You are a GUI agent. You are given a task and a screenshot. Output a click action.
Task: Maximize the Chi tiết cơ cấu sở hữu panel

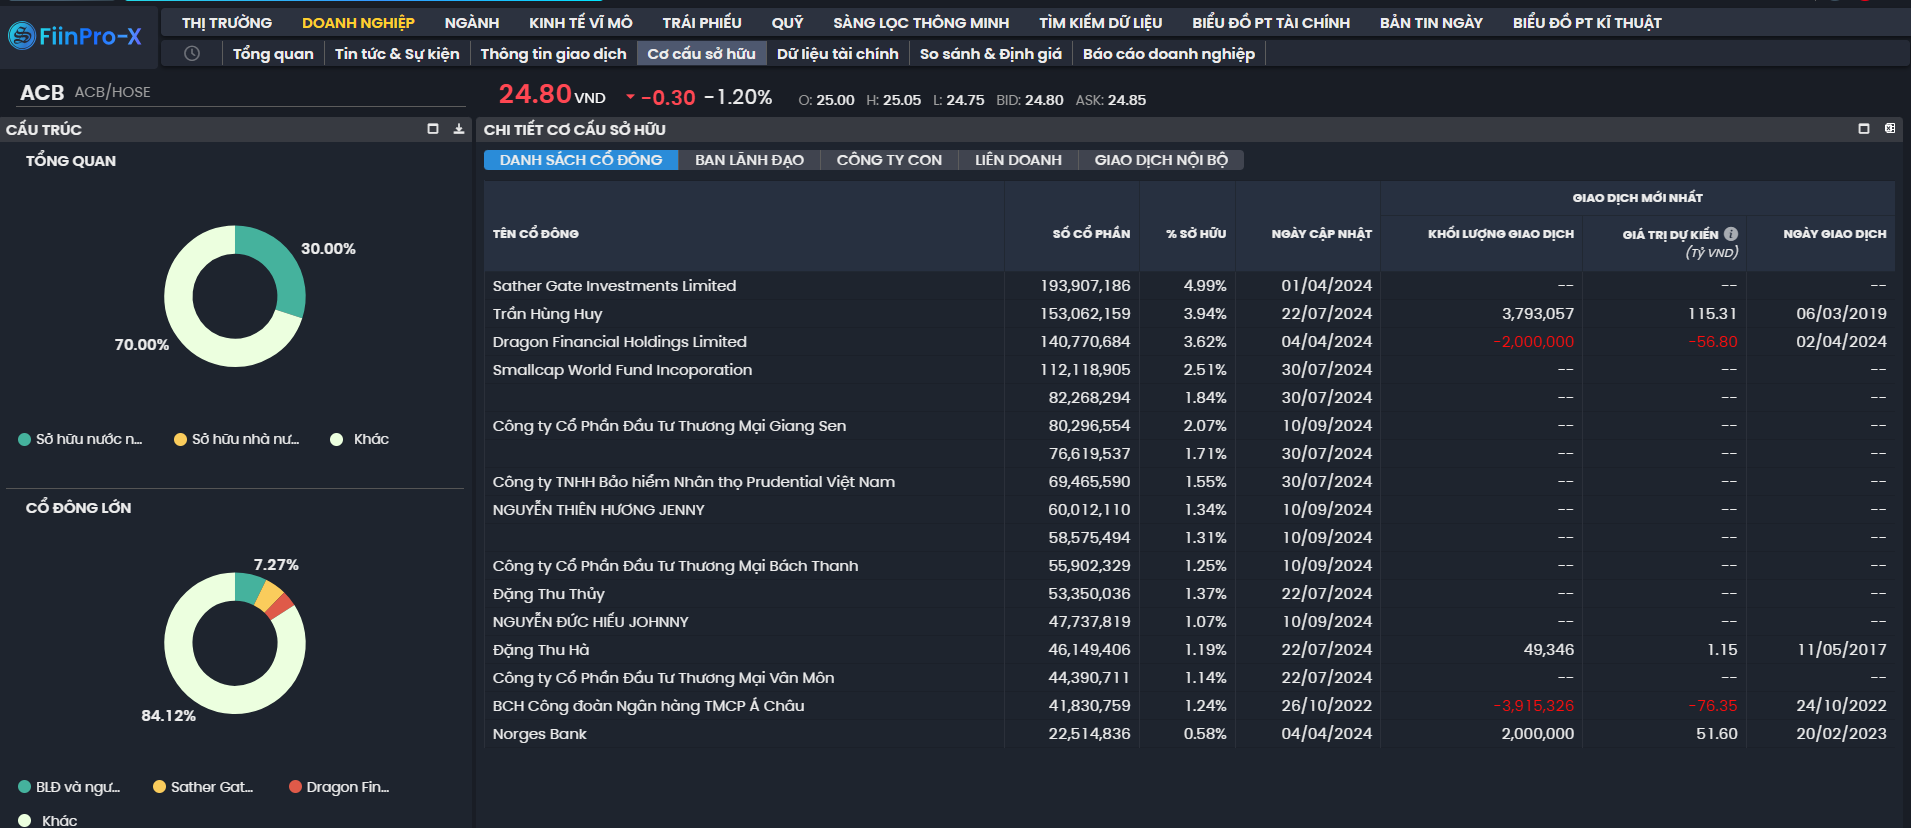point(1863,129)
